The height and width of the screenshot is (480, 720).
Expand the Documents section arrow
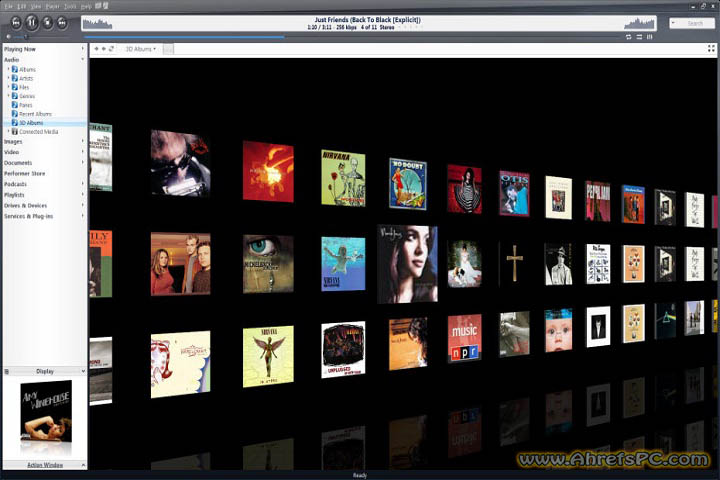click(83, 163)
